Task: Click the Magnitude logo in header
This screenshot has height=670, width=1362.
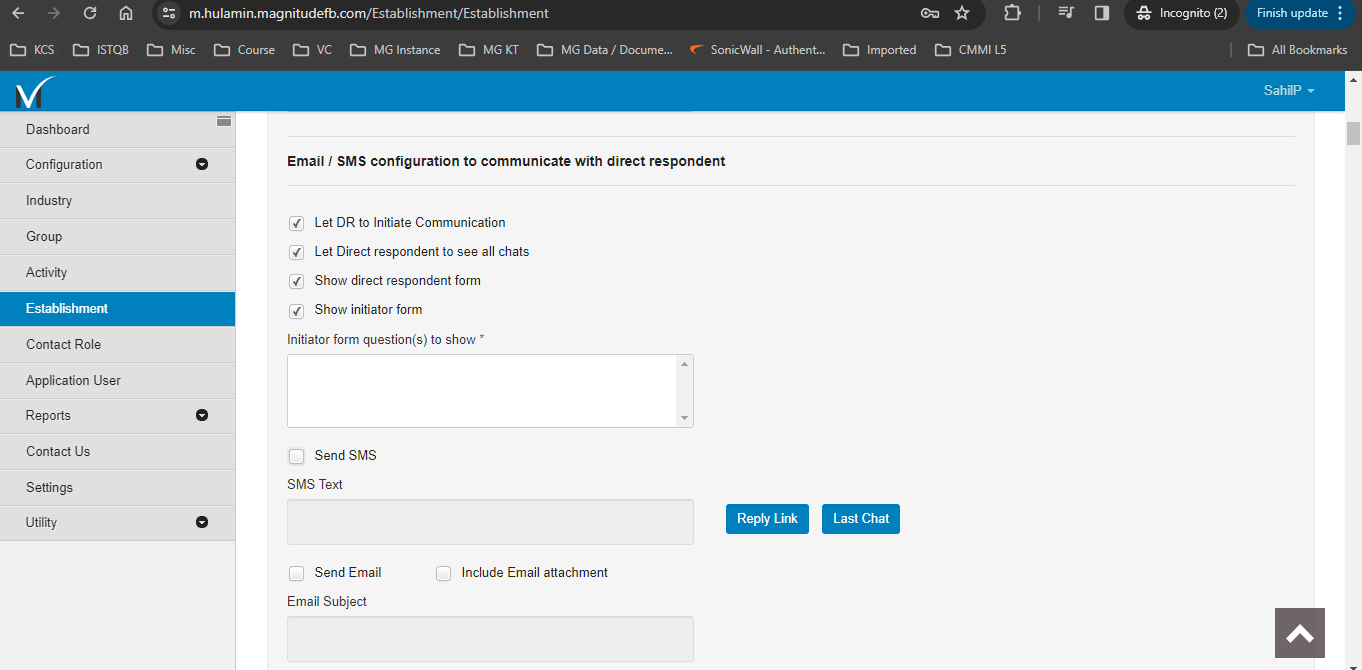Action: tap(33, 92)
